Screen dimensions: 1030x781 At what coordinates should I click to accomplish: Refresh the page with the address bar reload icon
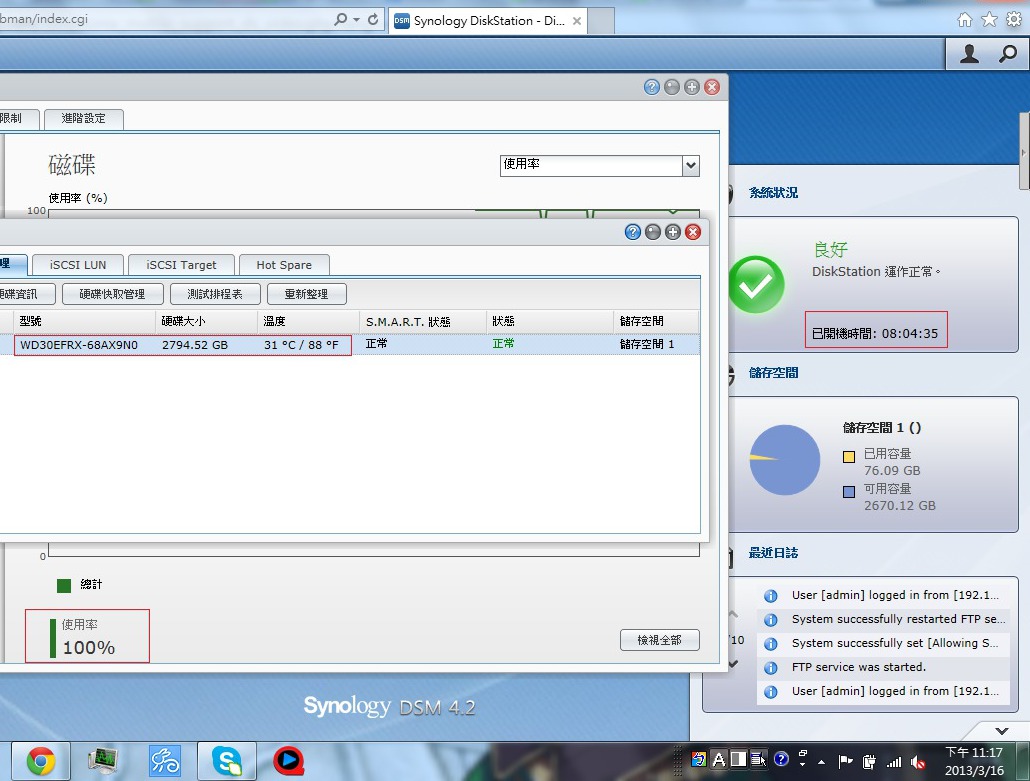(372, 19)
